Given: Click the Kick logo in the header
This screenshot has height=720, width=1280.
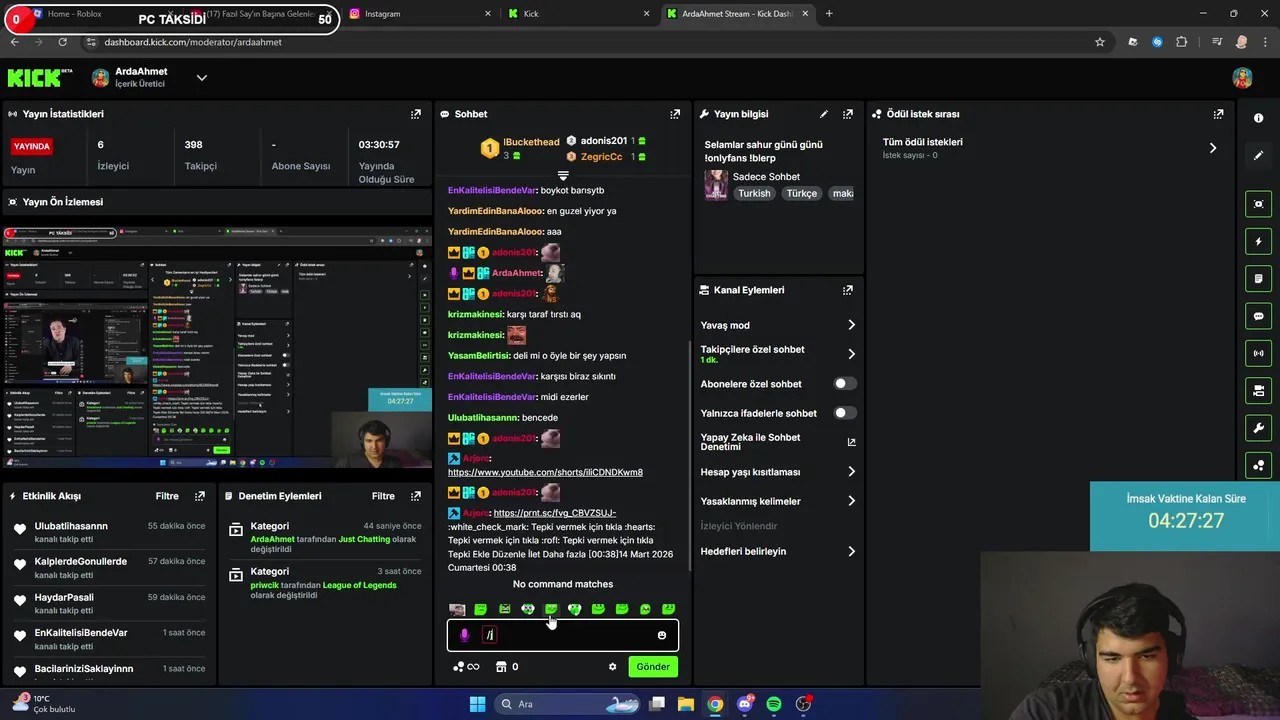Looking at the screenshot, I should click(40, 77).
